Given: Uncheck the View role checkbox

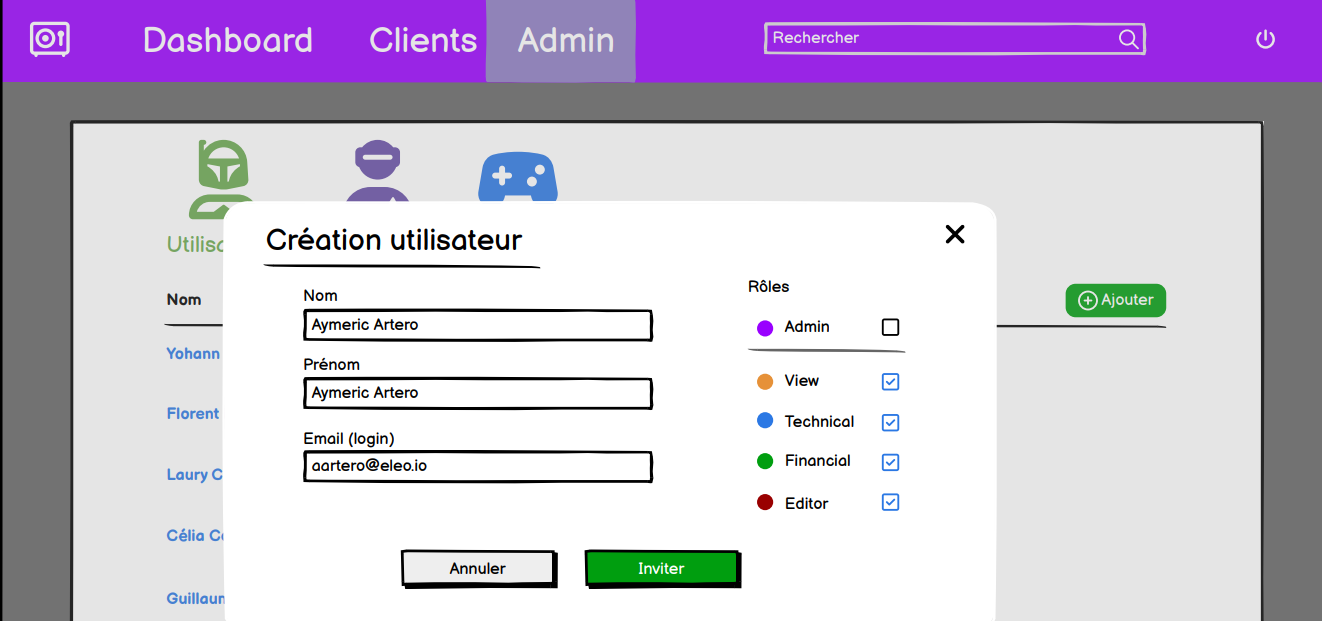Looking at the screenshot, I should pyautogui.click(x=890, y=381).
